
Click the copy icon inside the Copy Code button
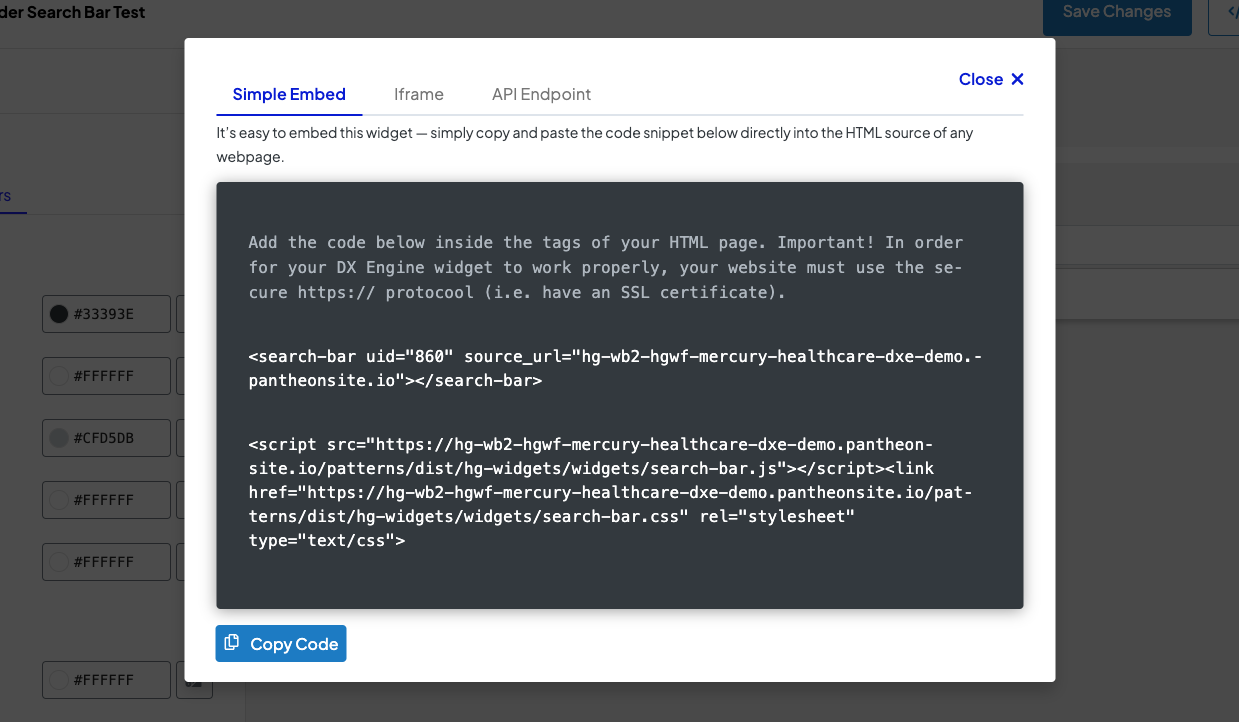231,643
